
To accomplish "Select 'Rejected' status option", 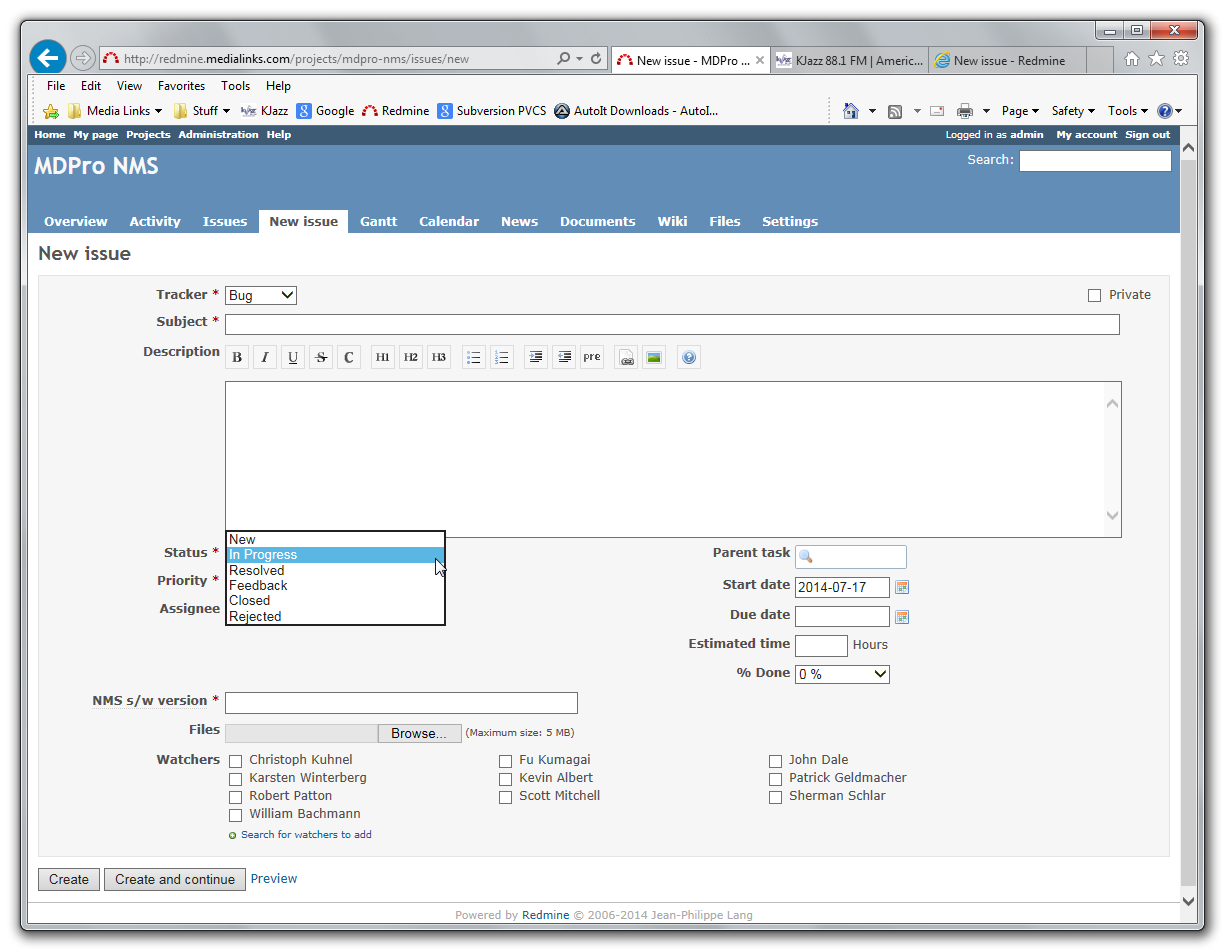I will click(x=336, y=617).
